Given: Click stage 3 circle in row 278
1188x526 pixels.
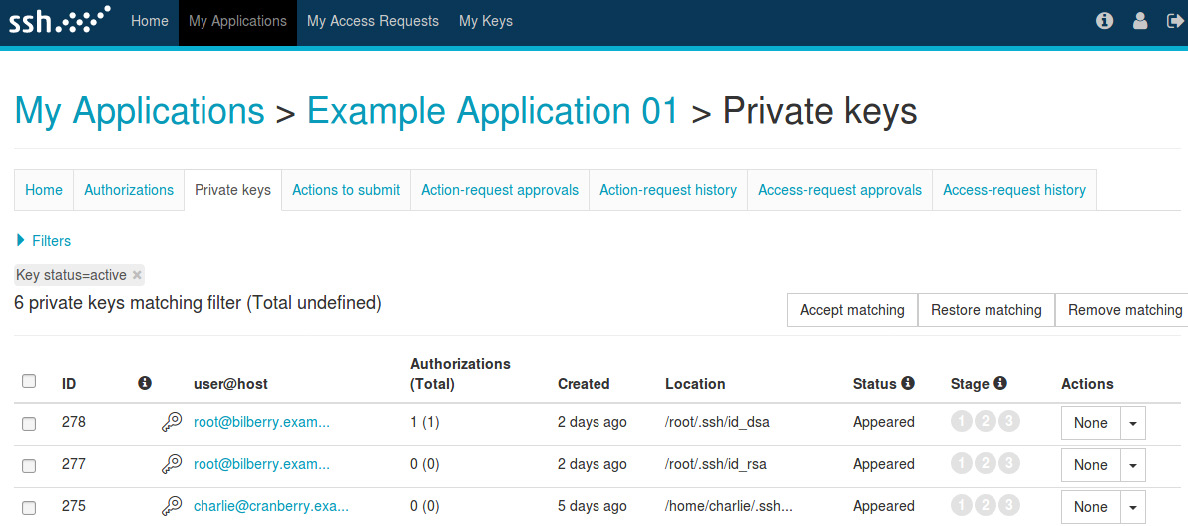Looking at the screenshot, I should coord(1008,421).
